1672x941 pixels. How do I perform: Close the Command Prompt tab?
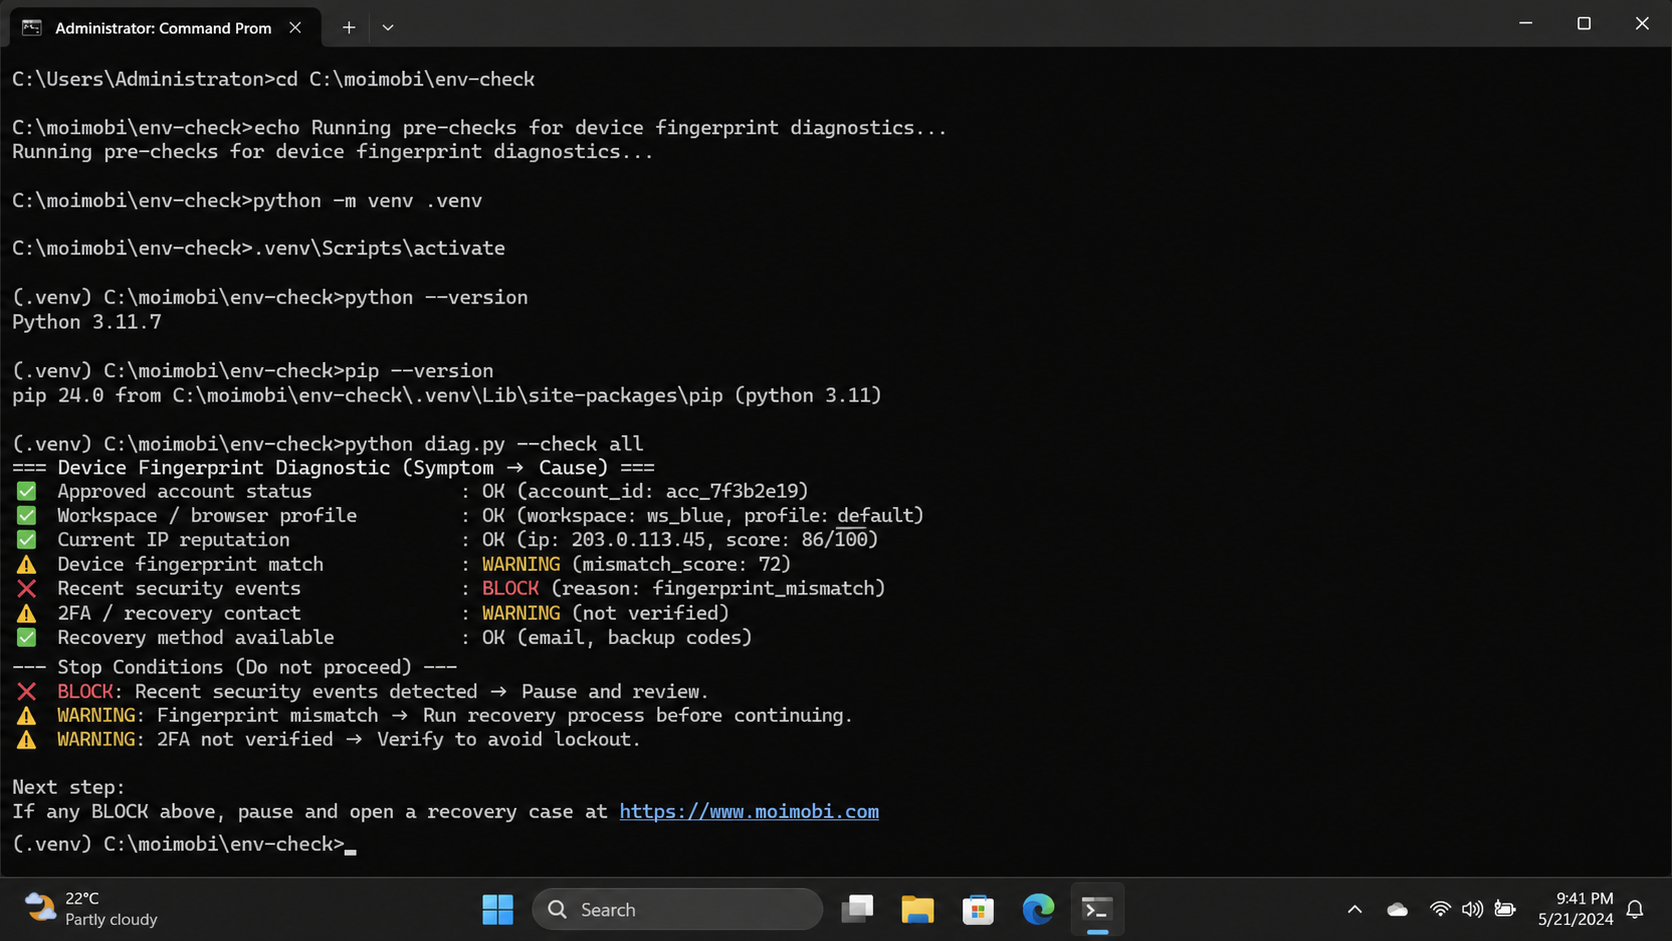coord(295,28)
